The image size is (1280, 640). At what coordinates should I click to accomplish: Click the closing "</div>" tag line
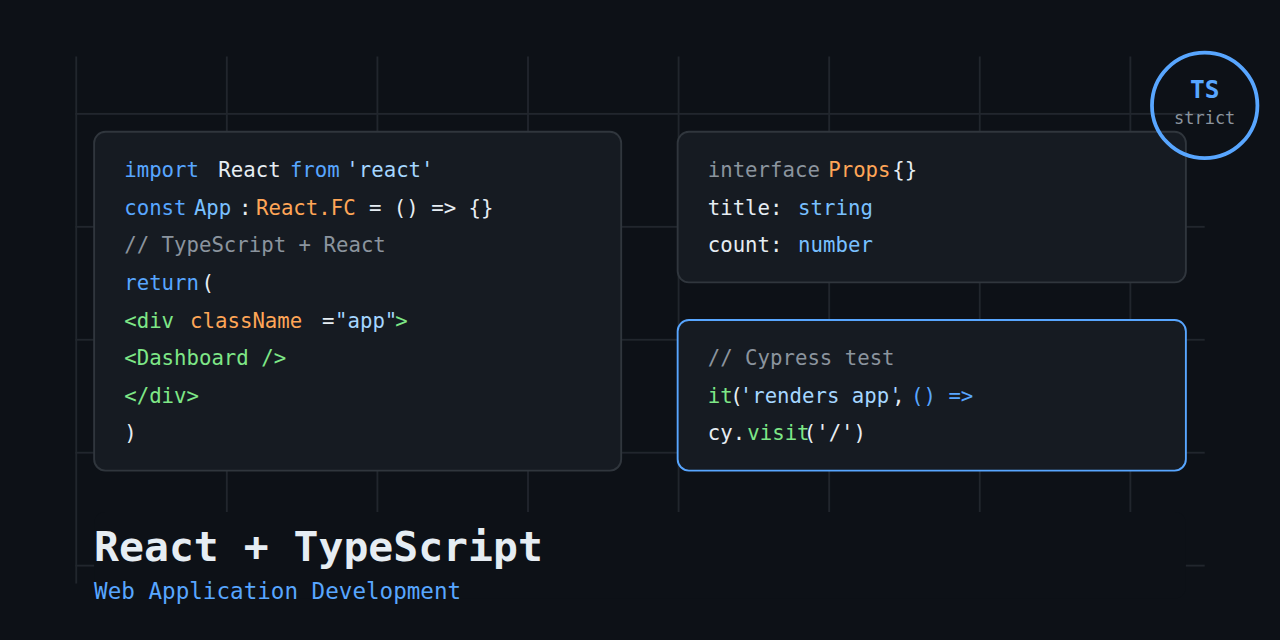pyautogui.click(x=162, y=396)
